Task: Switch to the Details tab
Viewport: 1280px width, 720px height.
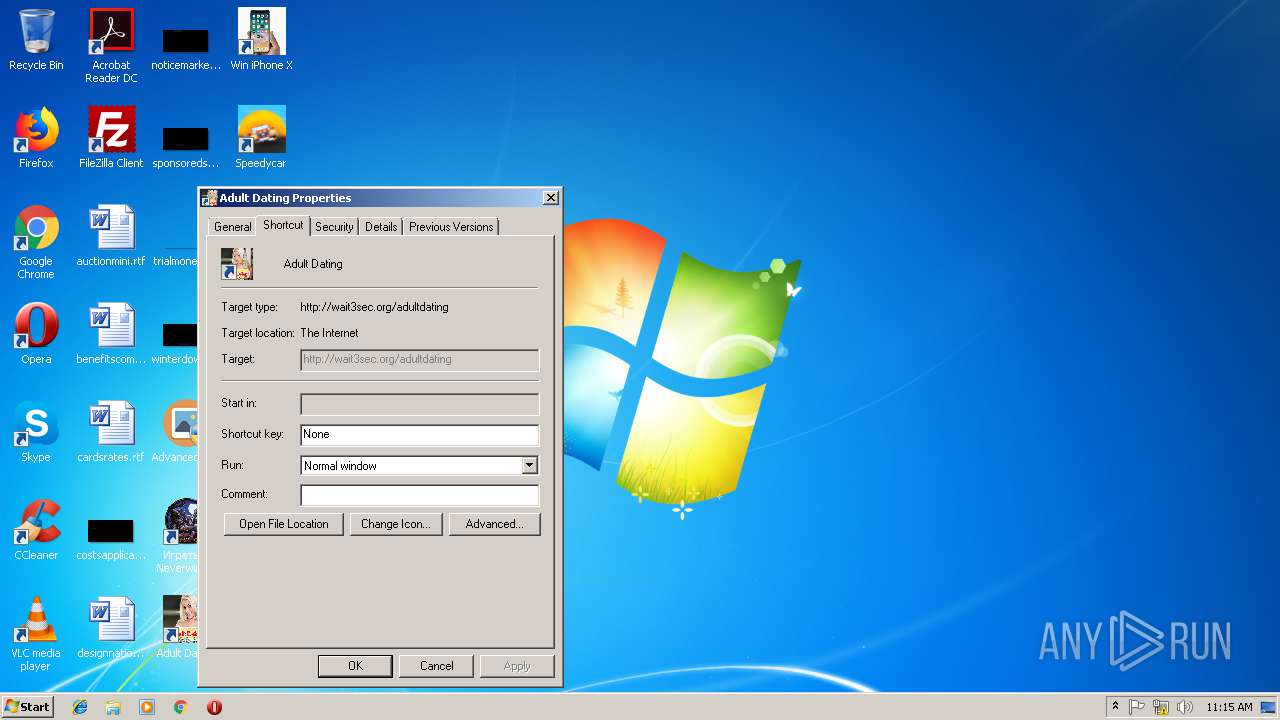Action: (381, 227)
